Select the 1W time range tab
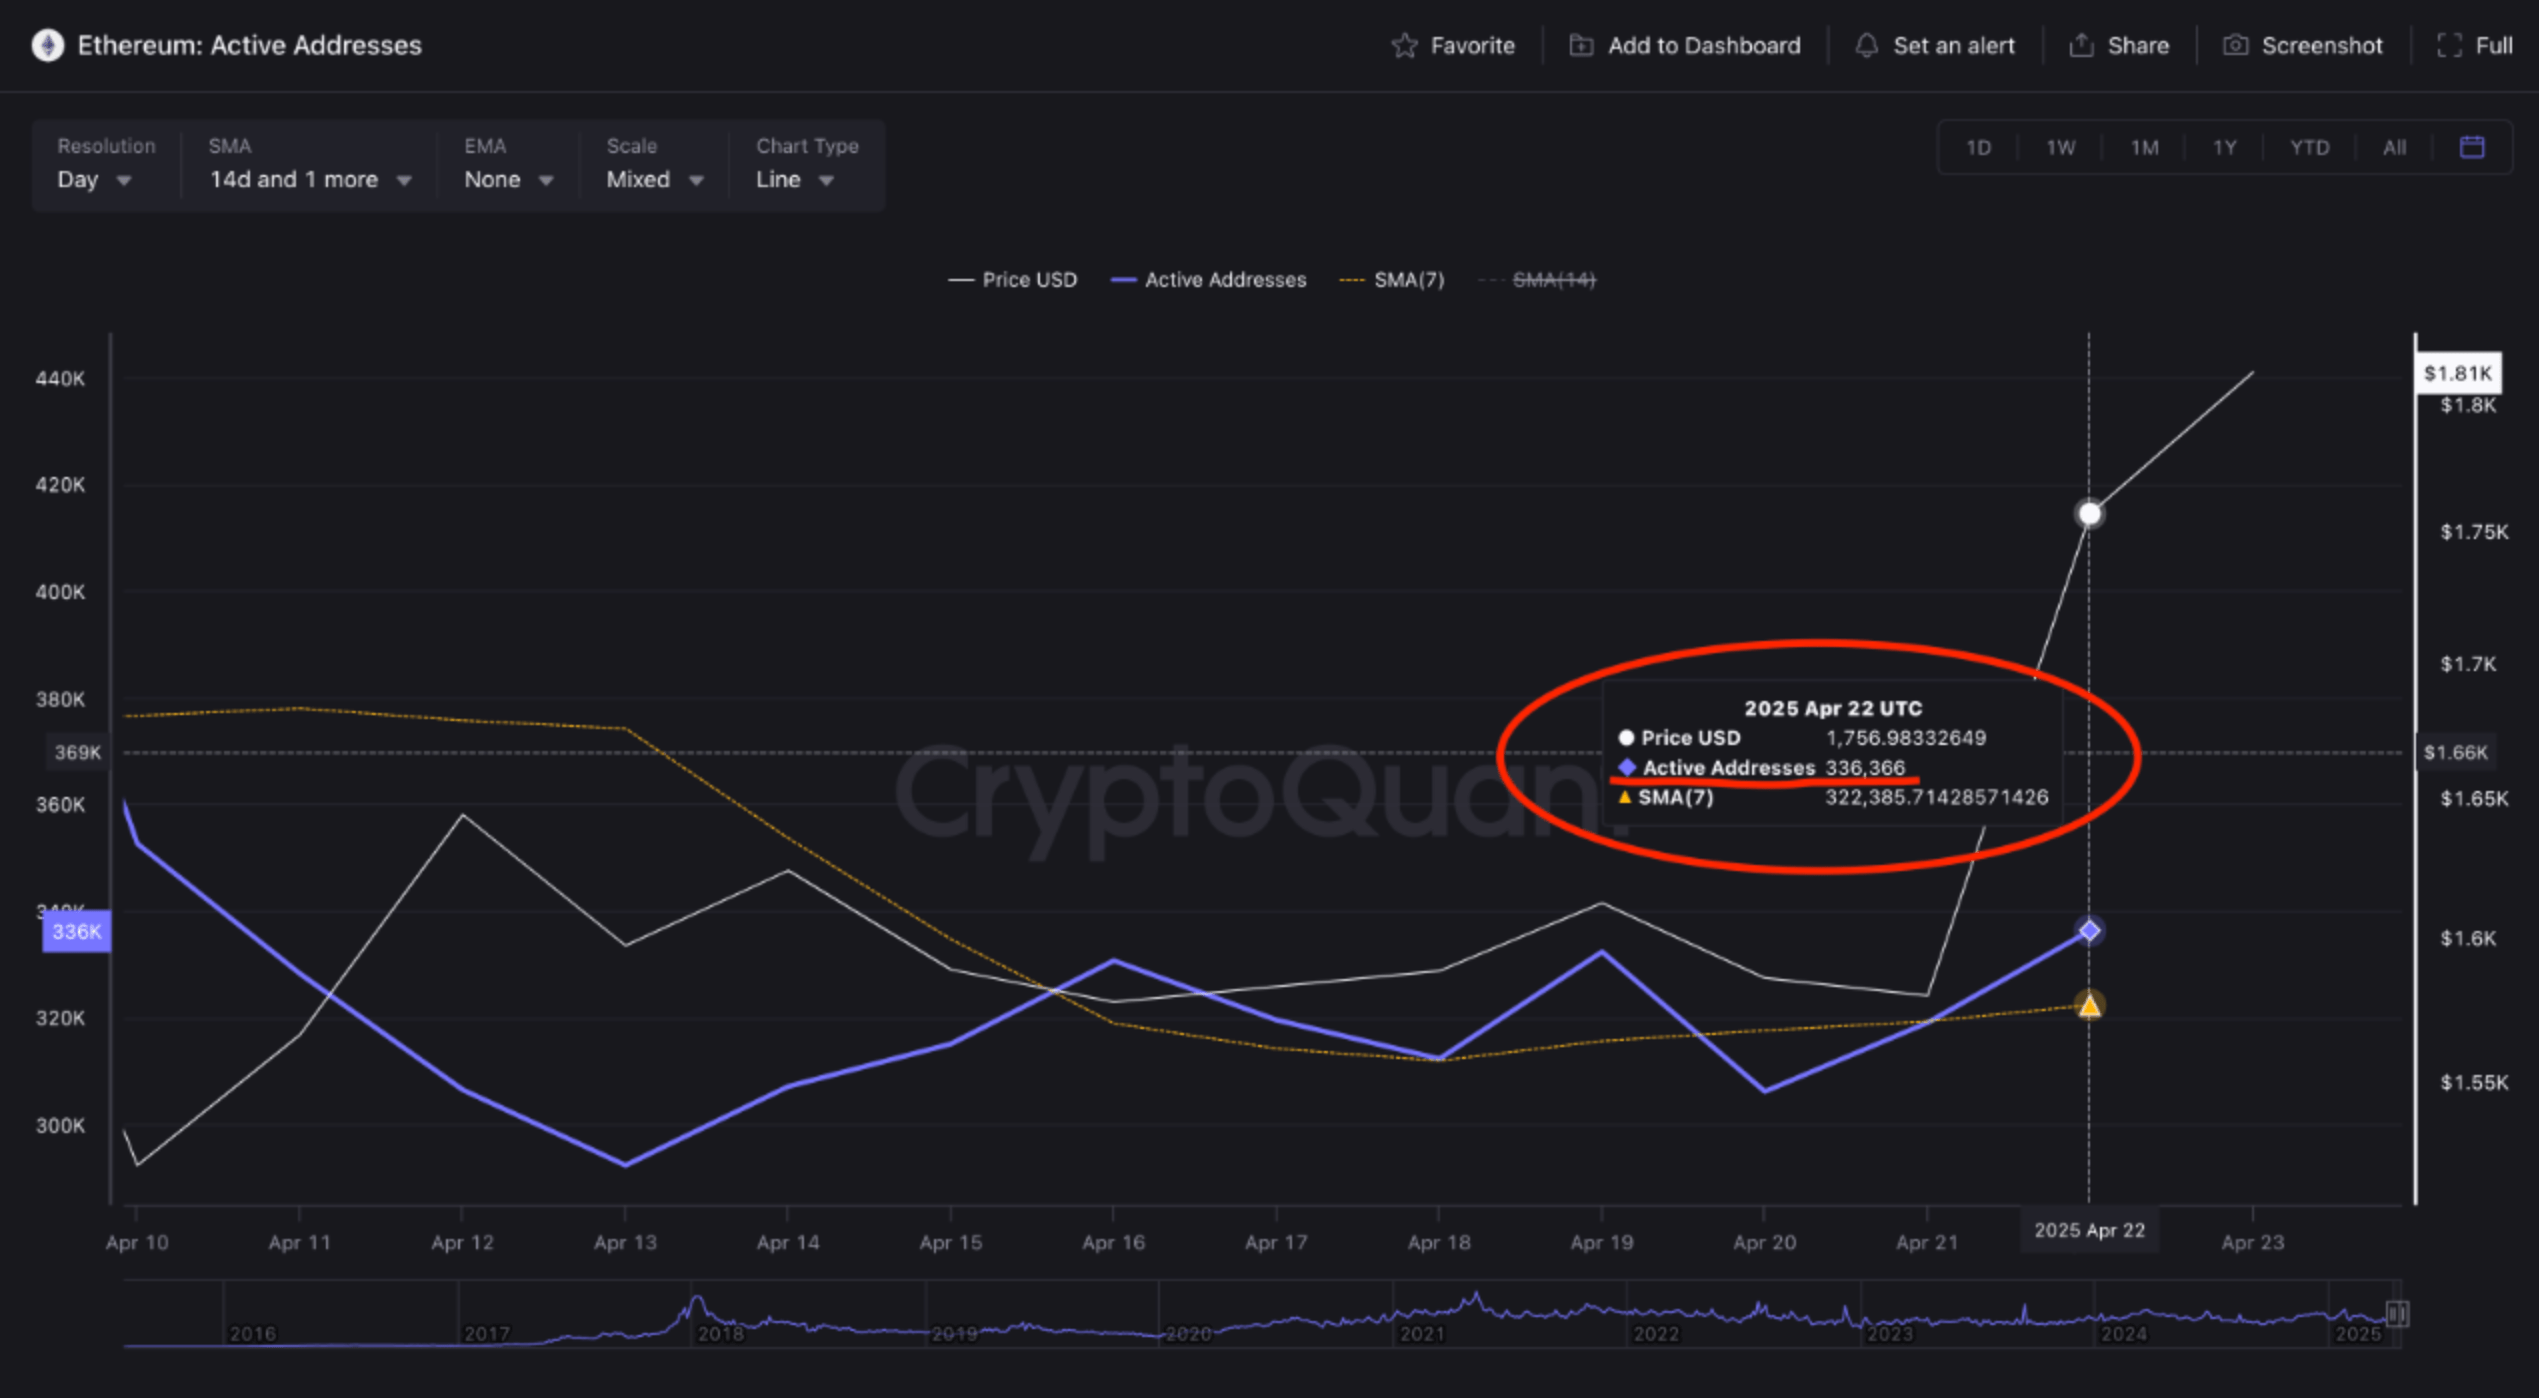 [2060, 148]
